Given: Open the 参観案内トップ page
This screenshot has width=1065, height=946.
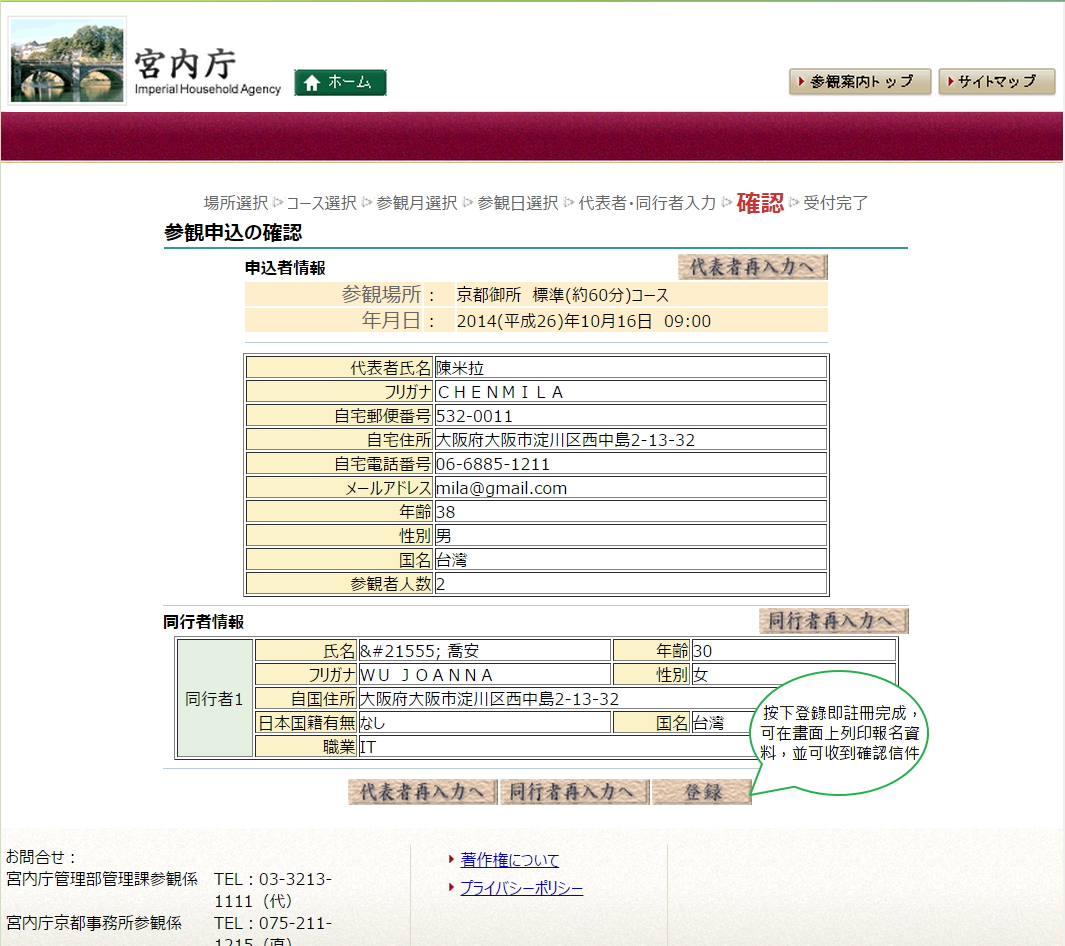Looking at the screenshot, I should coord(860,82).
